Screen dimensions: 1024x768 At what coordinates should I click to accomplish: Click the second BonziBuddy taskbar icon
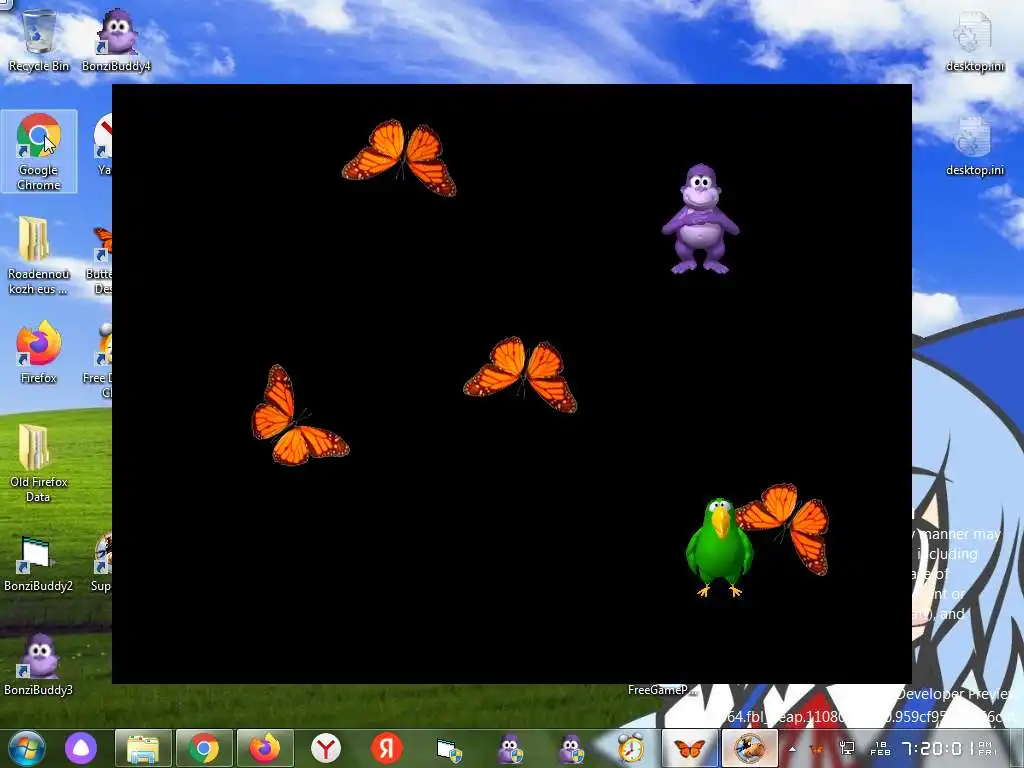[571, 748]
